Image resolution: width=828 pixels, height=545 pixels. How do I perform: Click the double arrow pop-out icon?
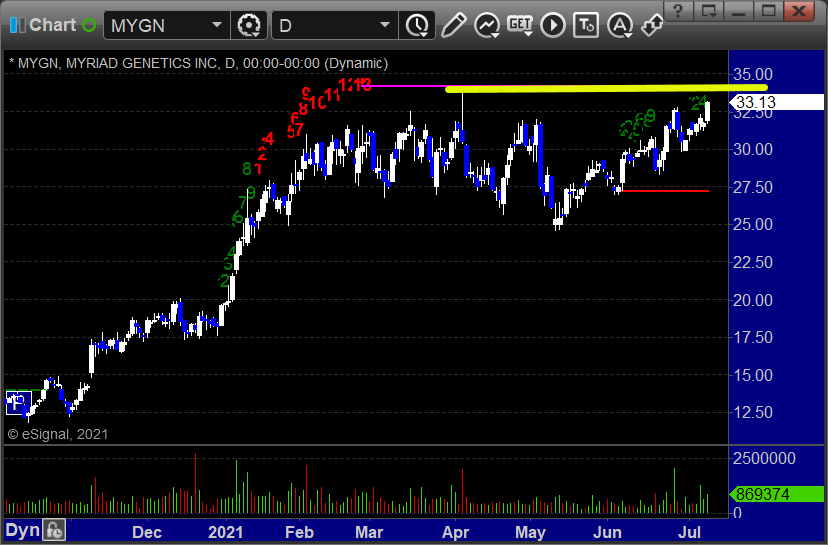[652, 25]
